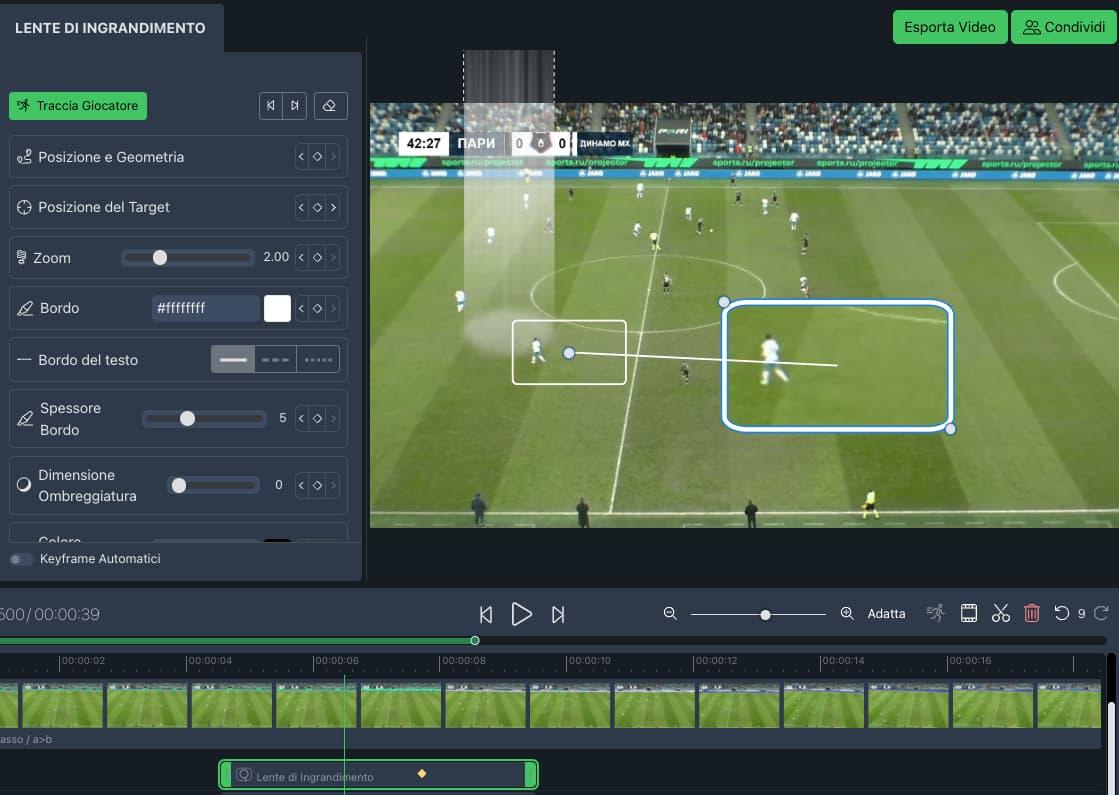Enable Keyframe Automatici toggle
Viewport: 1119px width, 795px height.
[x=21, y=560]
